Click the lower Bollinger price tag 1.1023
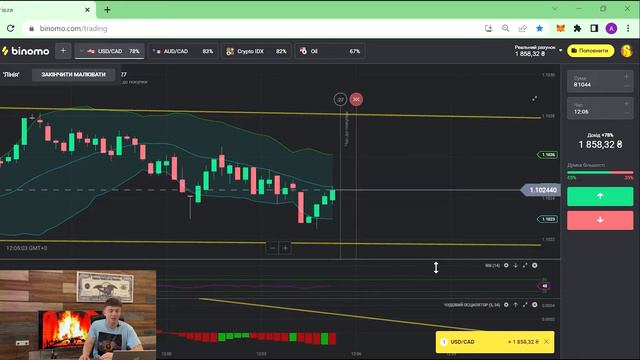The width and height of the screenshot is (640, 360). pyautogui.click(x=548, y=219)
